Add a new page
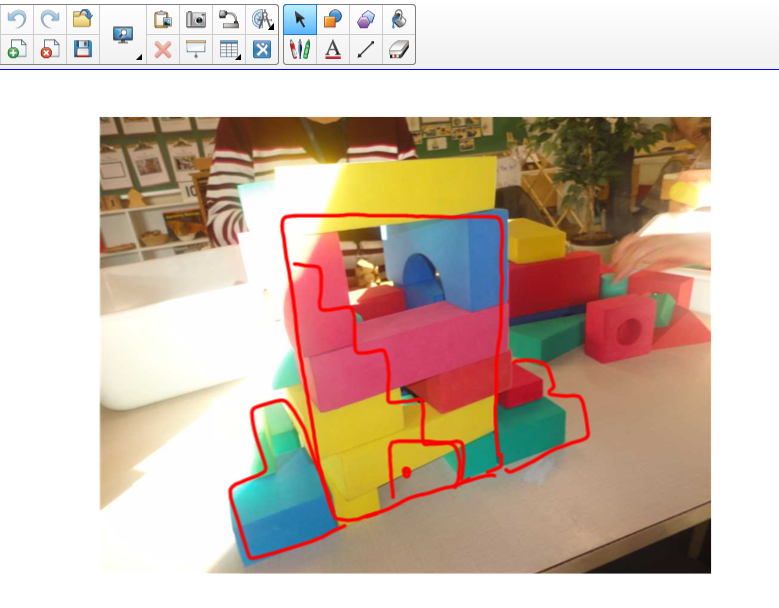This screenshot has width=779, height=608. [x=16, y=49]
